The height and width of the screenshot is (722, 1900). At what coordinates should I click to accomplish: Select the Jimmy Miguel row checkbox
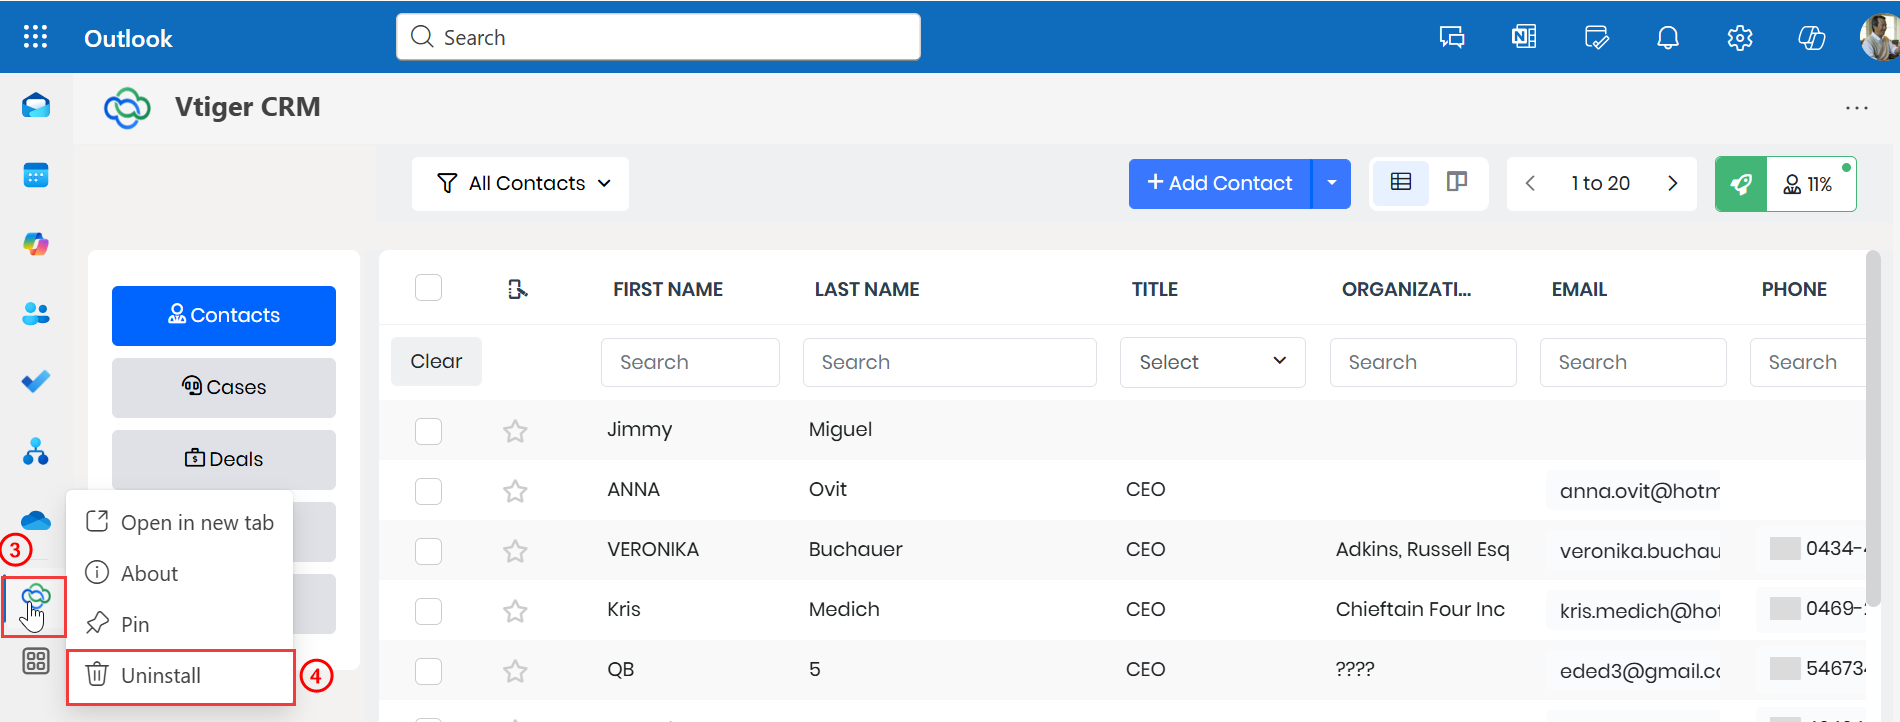pyautogui.click(x=428, y=431)
